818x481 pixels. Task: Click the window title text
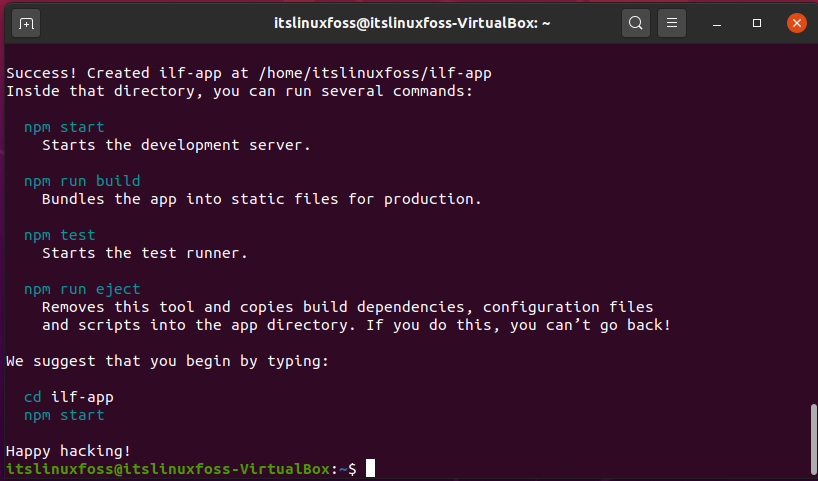pyautogui.click(x=412, y=23)
